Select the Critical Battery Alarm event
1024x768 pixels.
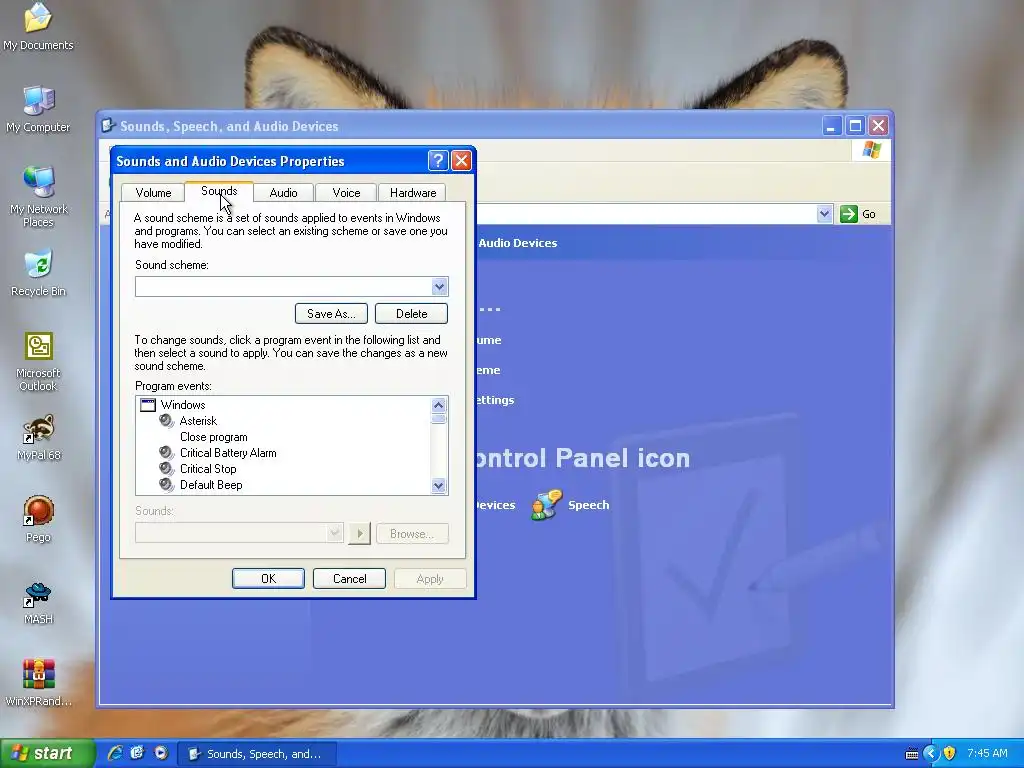228,453
